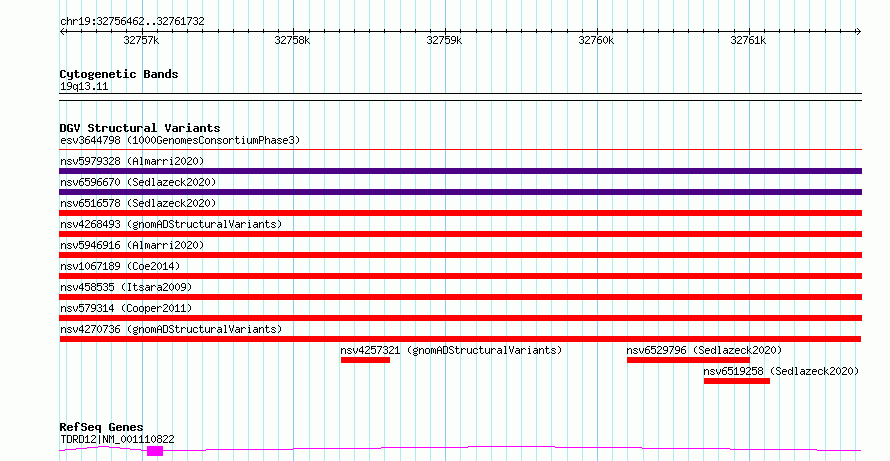Click the nsv6529796 (Sedlazeck2020) label
This screenshot has height=461, width=890.
(704, 350)
